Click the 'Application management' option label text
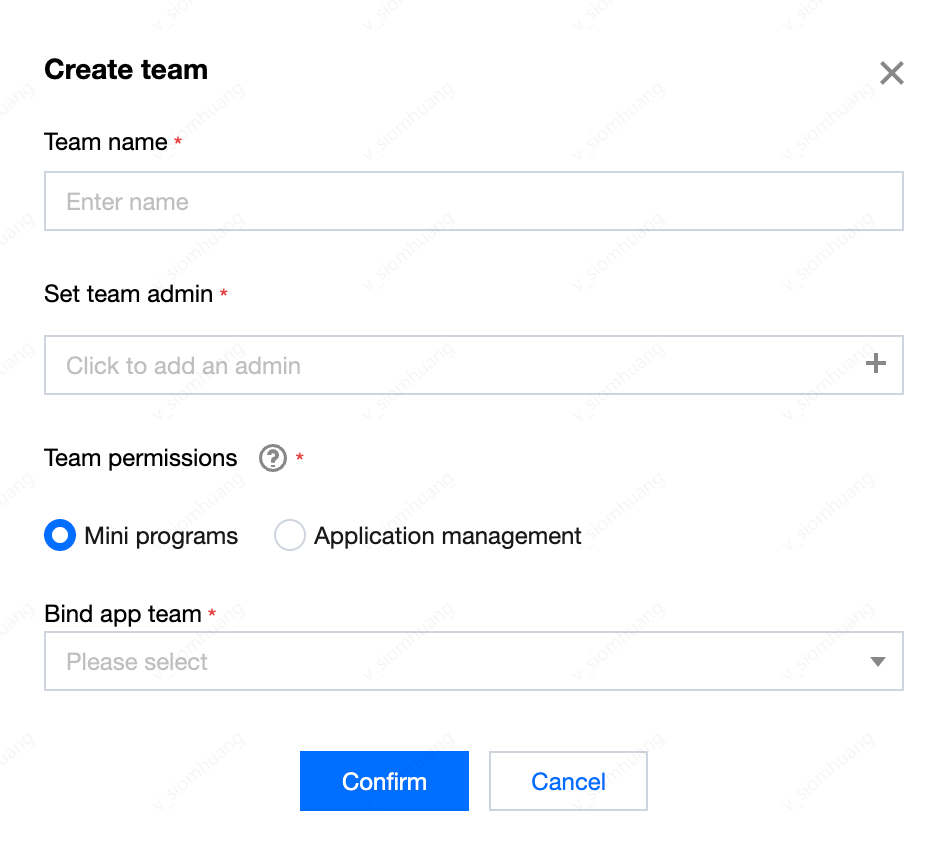 click(447, 536)
